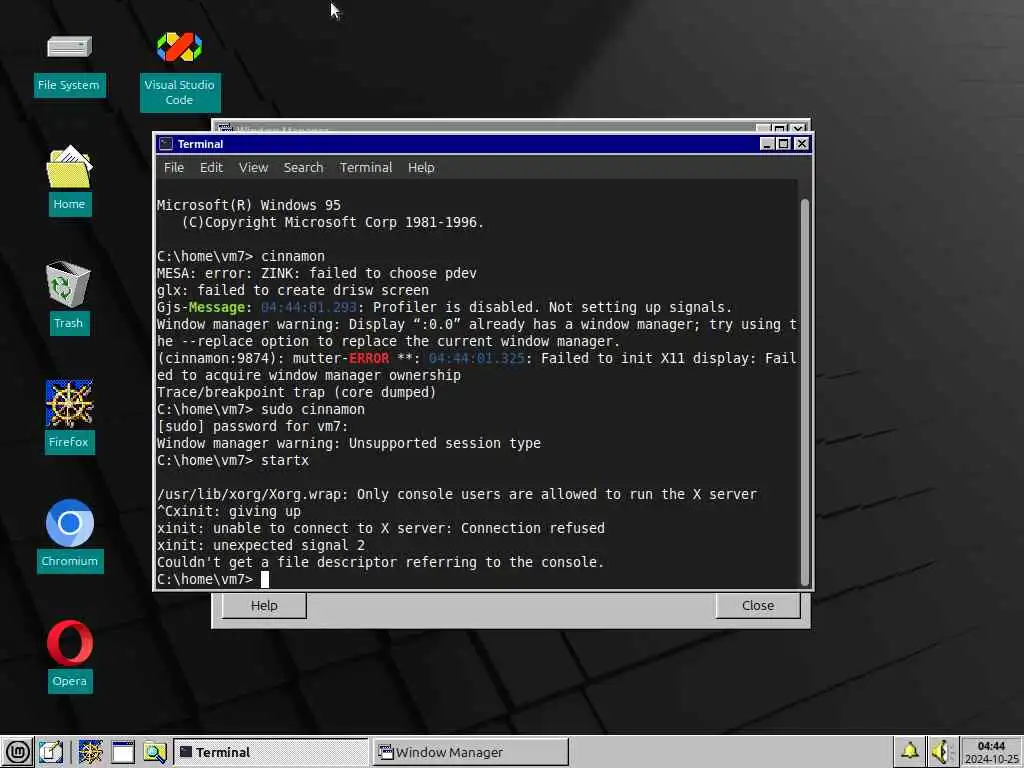Click the terminal command prompt cursor

pos(264,579)
